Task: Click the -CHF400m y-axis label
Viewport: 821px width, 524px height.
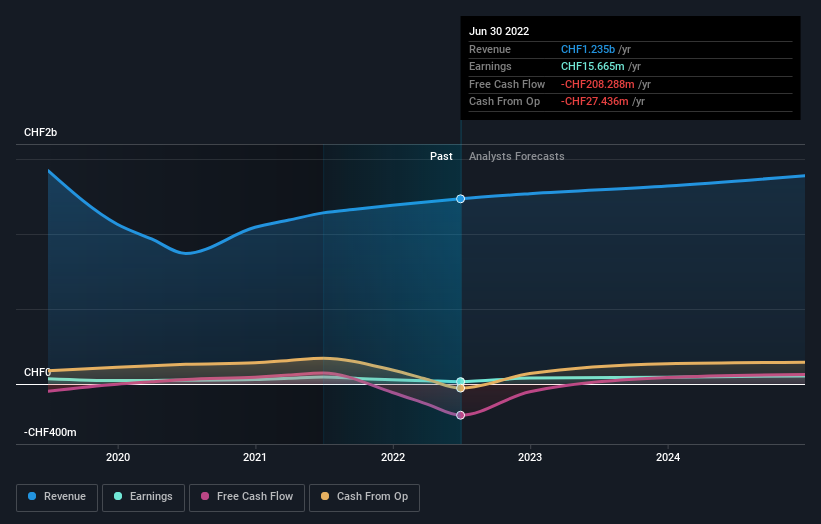Action: tap(50, 432)
